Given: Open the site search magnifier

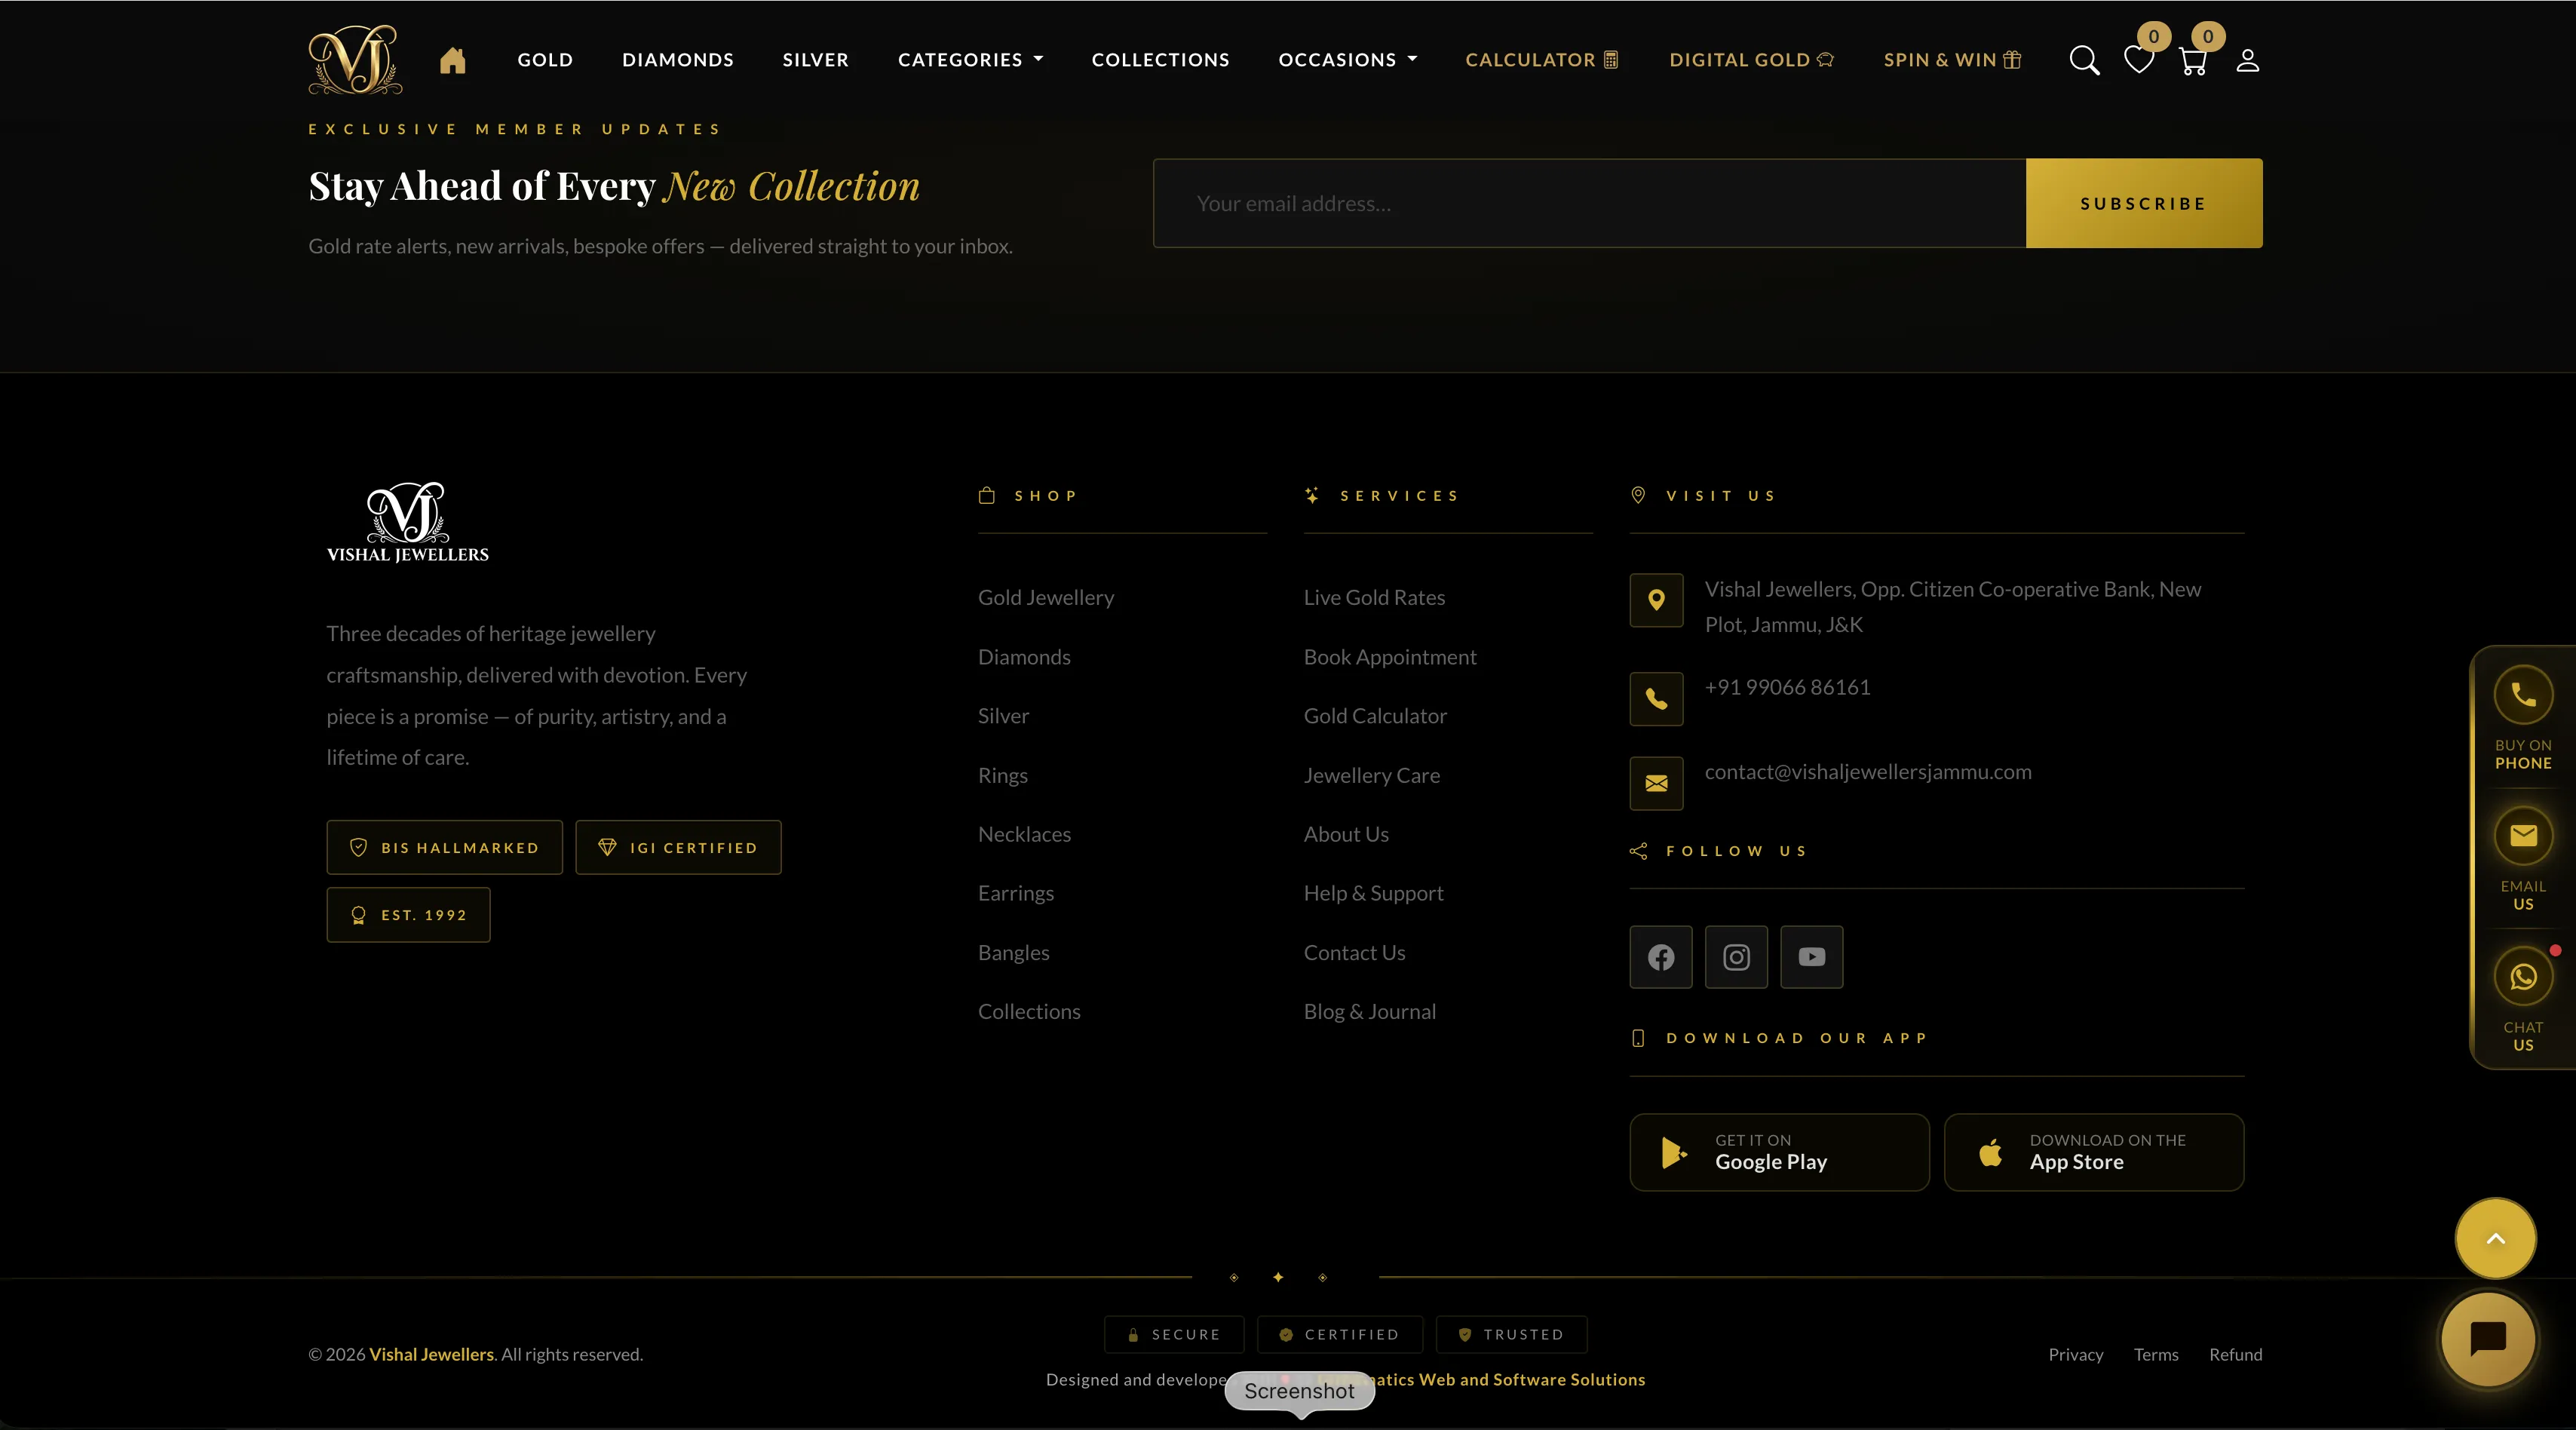Looking at the screenshot, I should (x=2084, y=60).
